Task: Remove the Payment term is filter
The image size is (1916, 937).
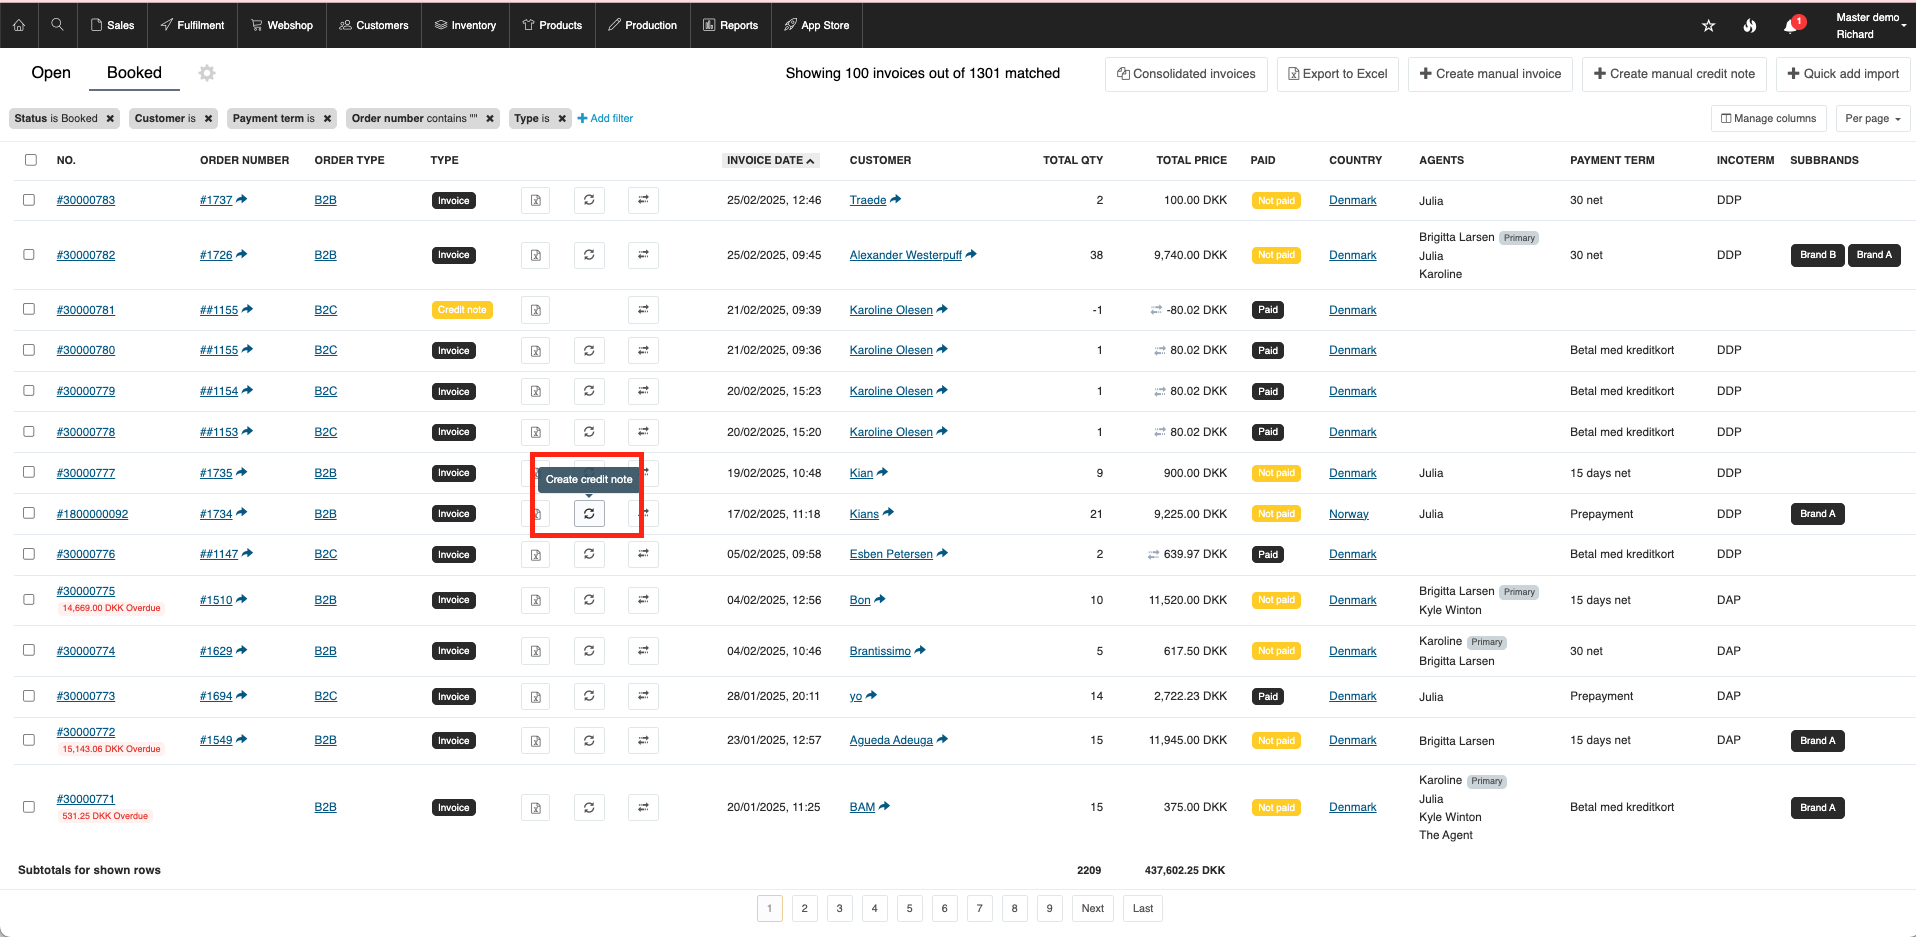Action: 327,118
